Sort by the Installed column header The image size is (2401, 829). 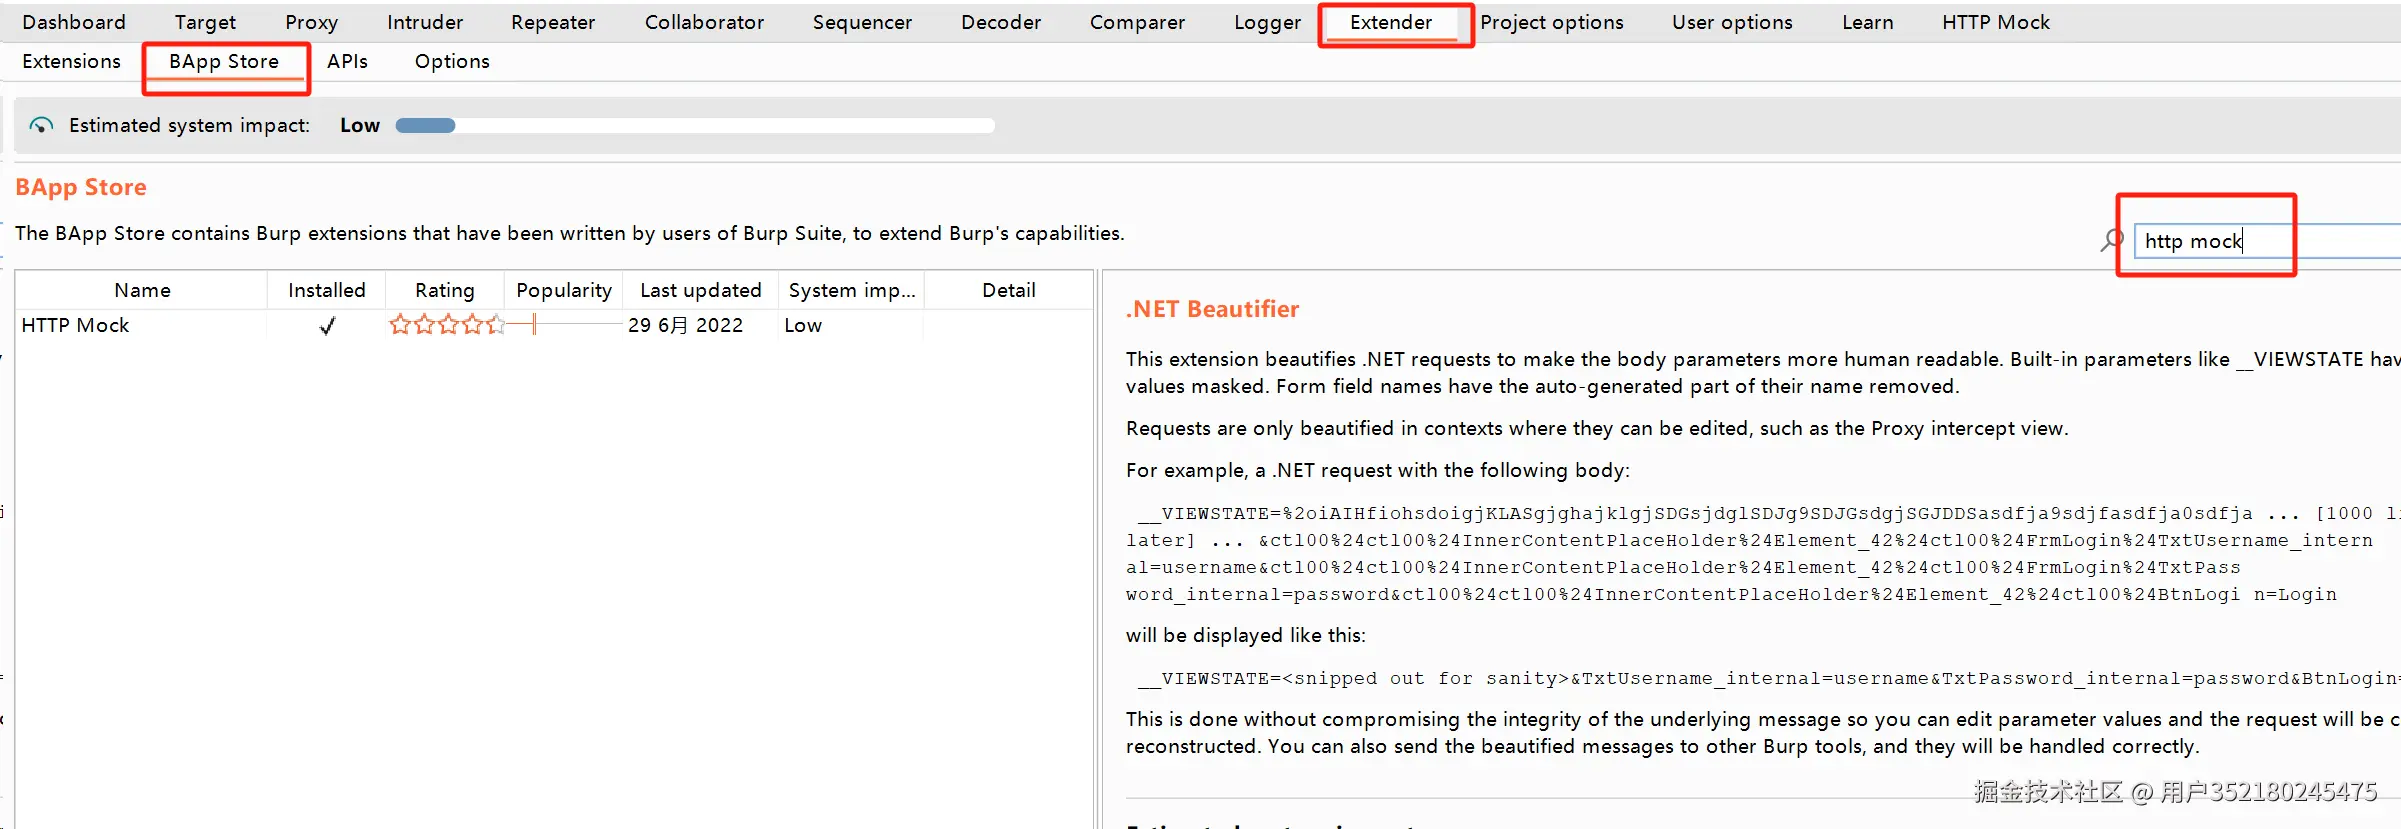point(326,290)
